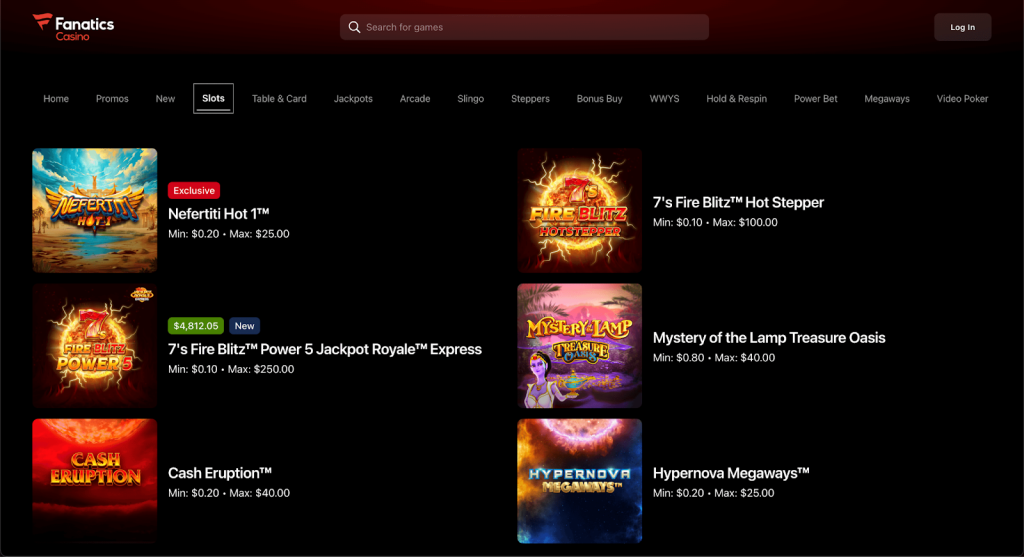
Task: Click the Cash Eruption™ title
Action: (x=220, y=473)
